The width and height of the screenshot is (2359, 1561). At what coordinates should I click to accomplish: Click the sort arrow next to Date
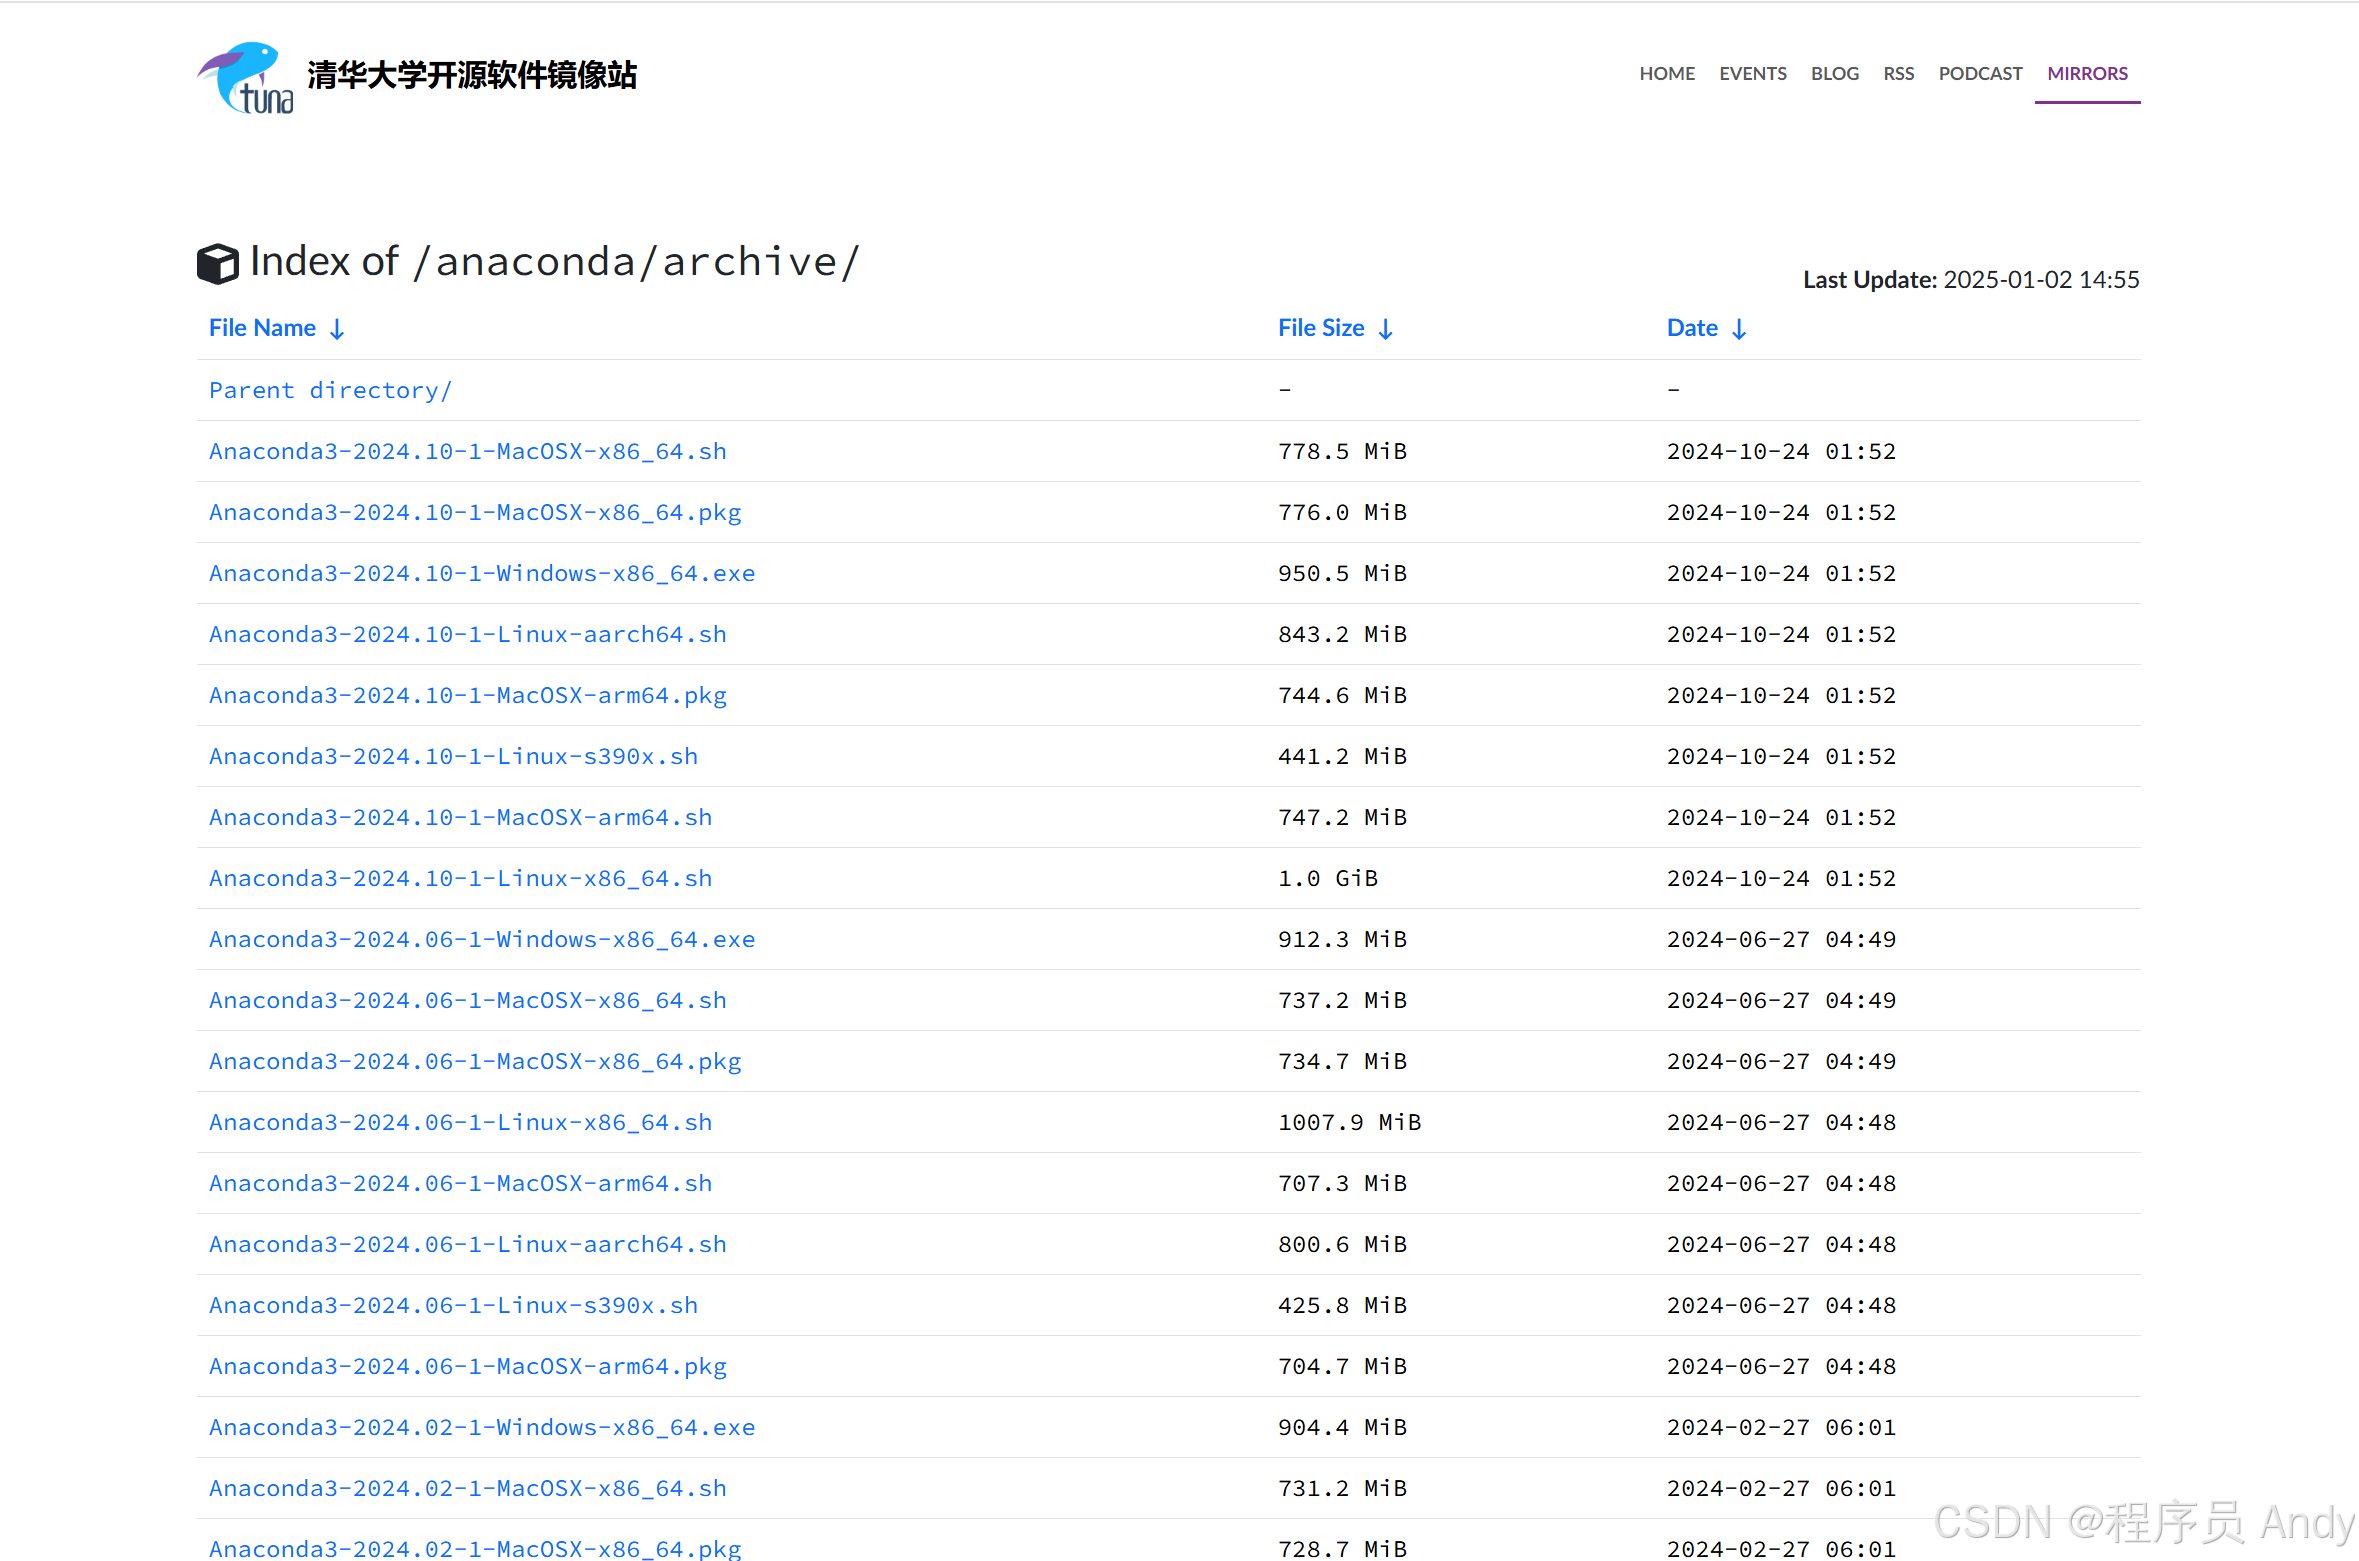(x=1739, y=329)
